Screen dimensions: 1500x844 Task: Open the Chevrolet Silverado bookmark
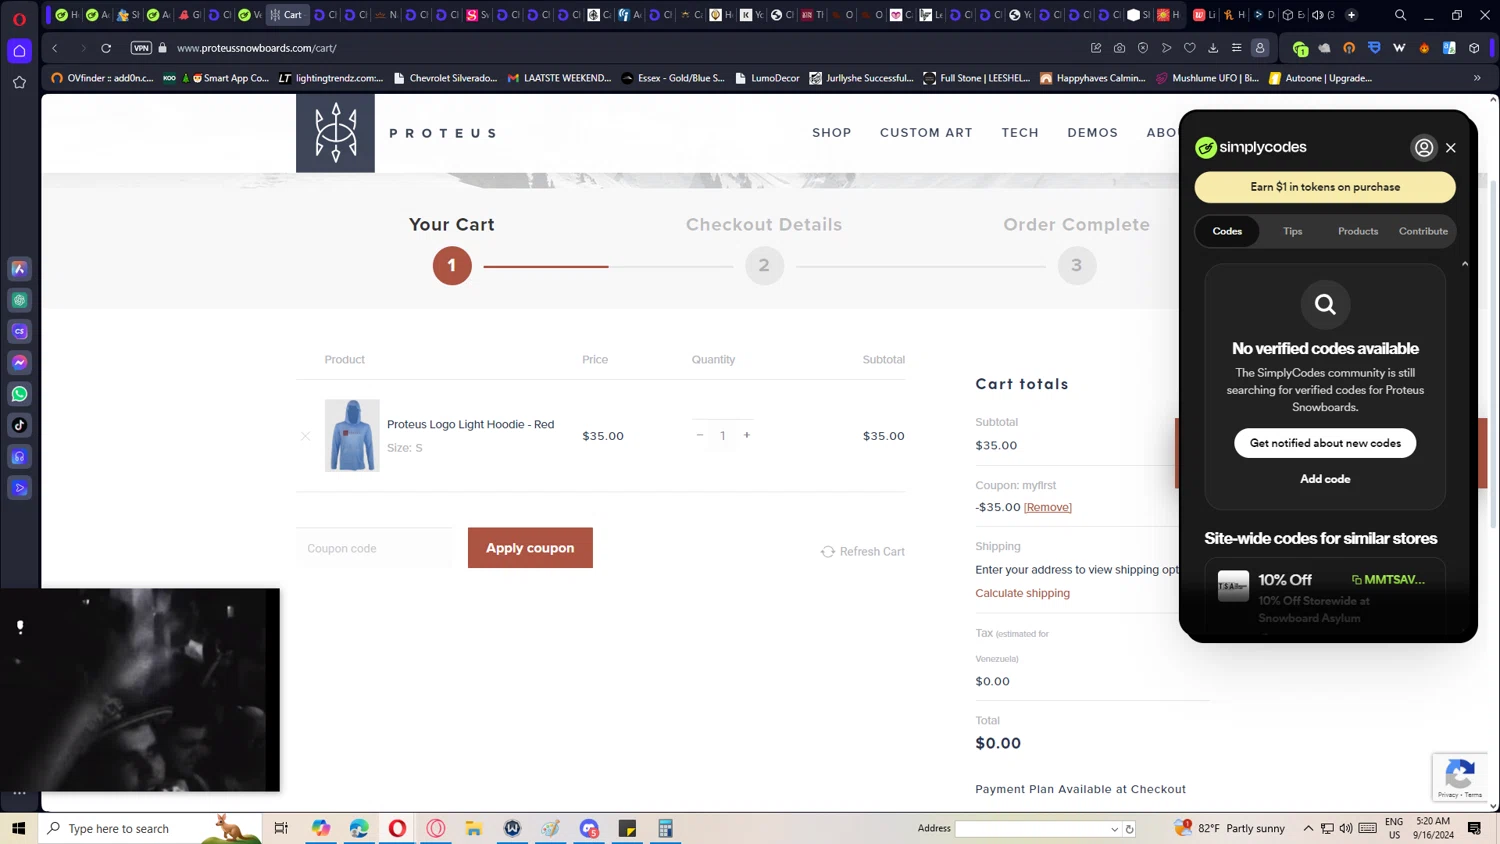click(446, 78)
